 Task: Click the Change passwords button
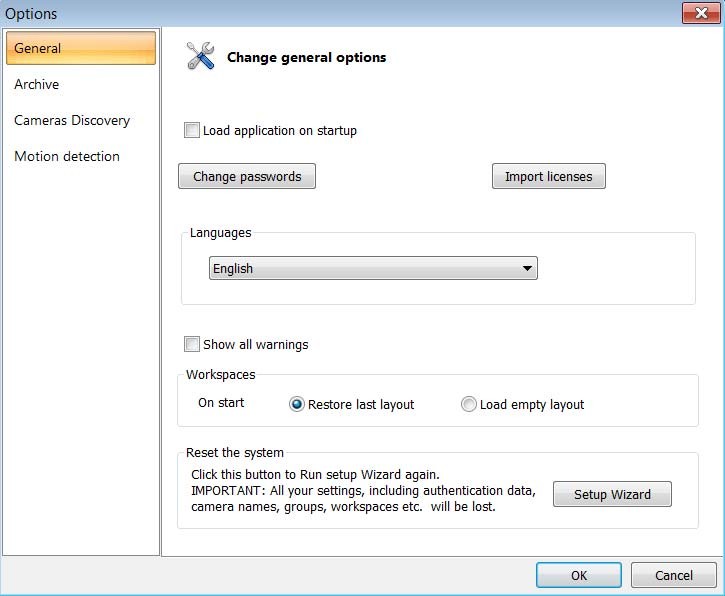click(x=247, y=176)
